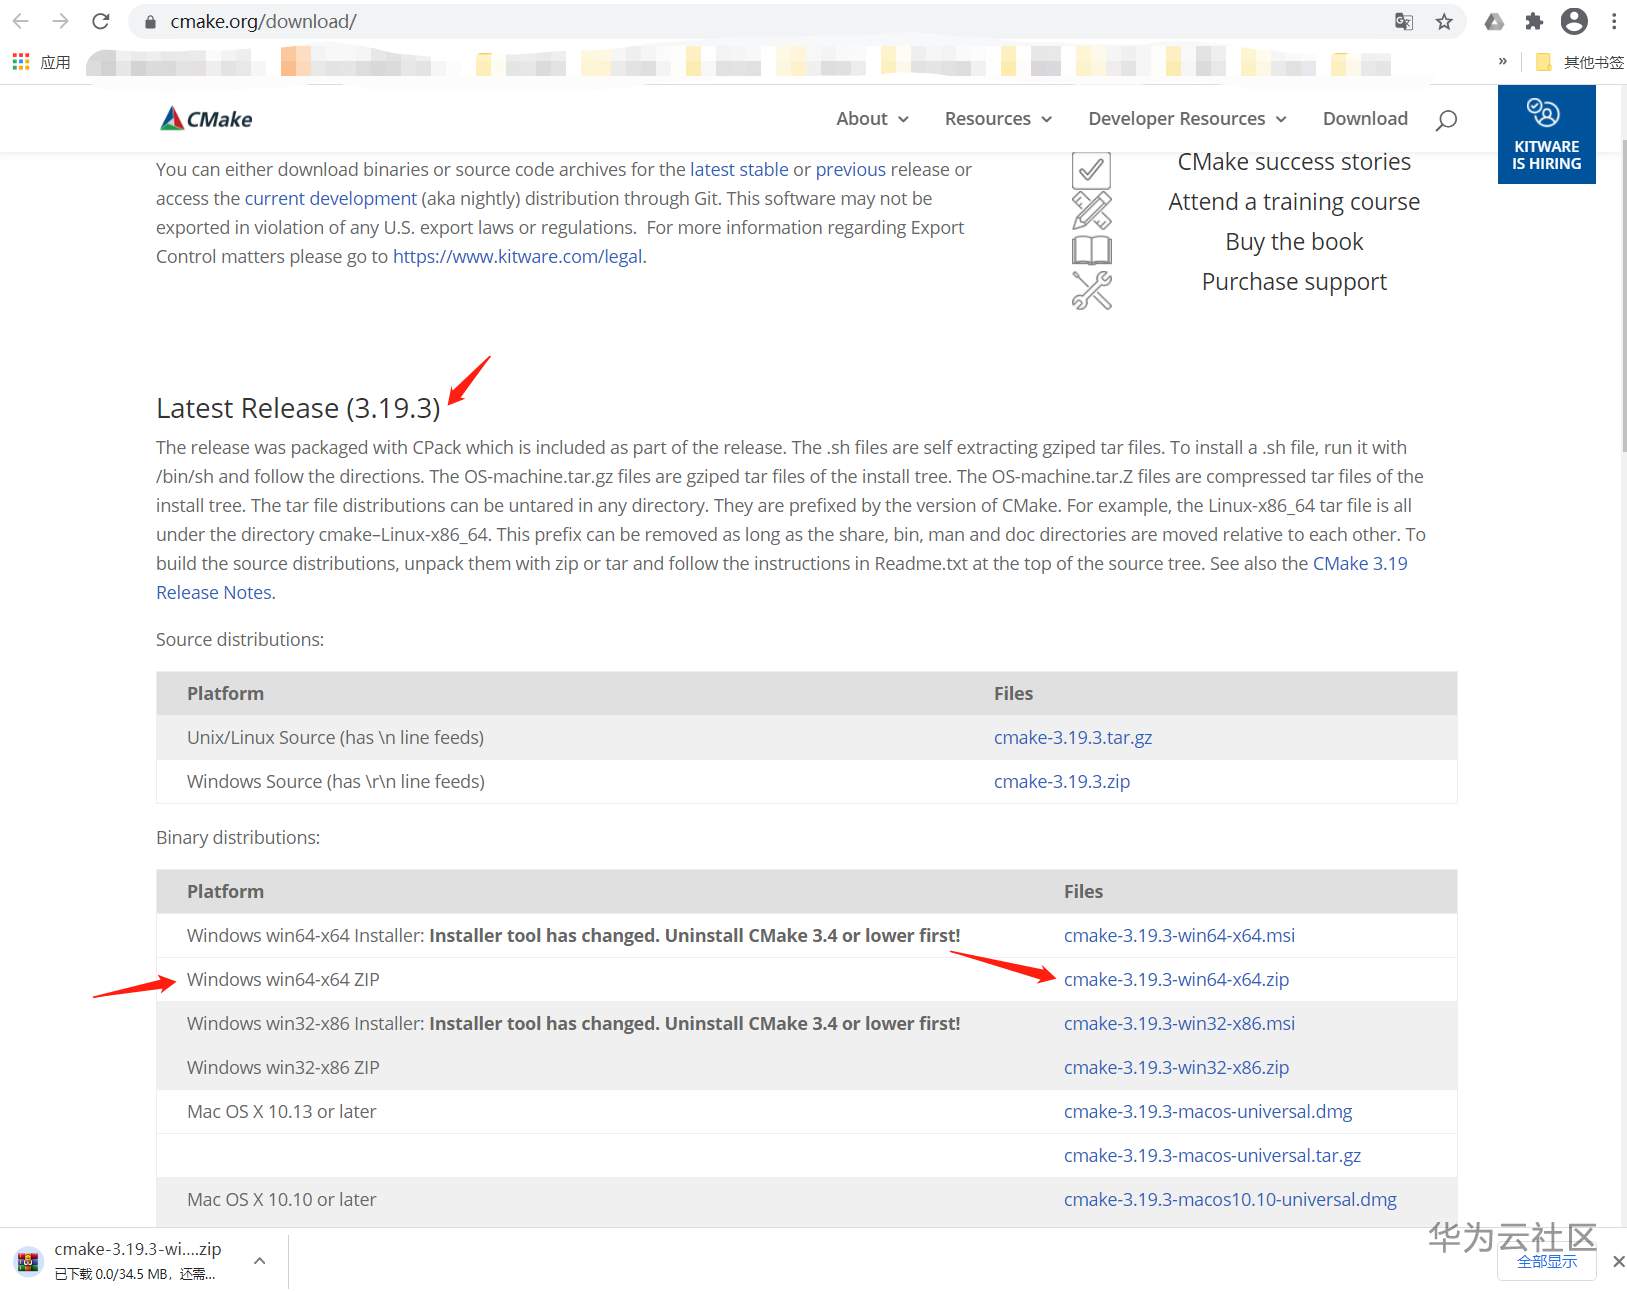Click the book icon beside Buy the book
1627x1292 pixels.
pos(1091,250)
